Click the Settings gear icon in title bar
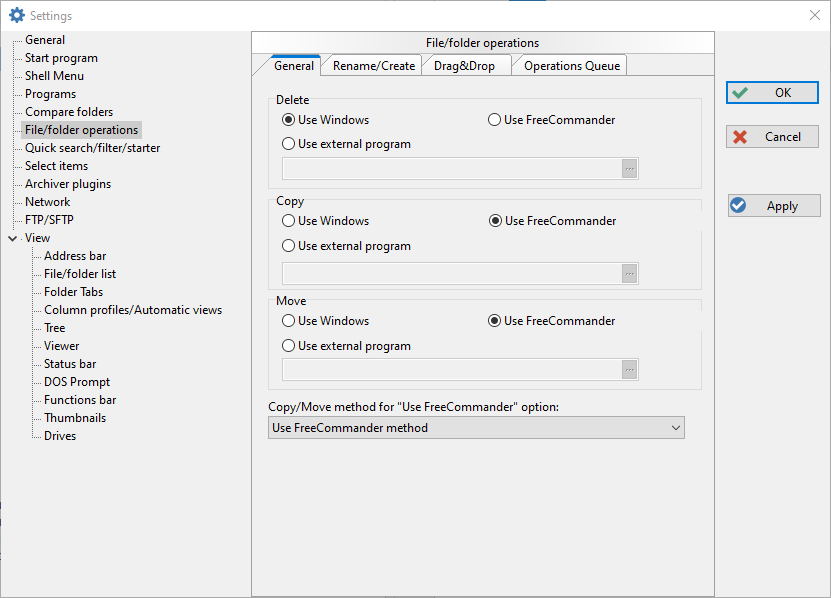 point(17,15)
